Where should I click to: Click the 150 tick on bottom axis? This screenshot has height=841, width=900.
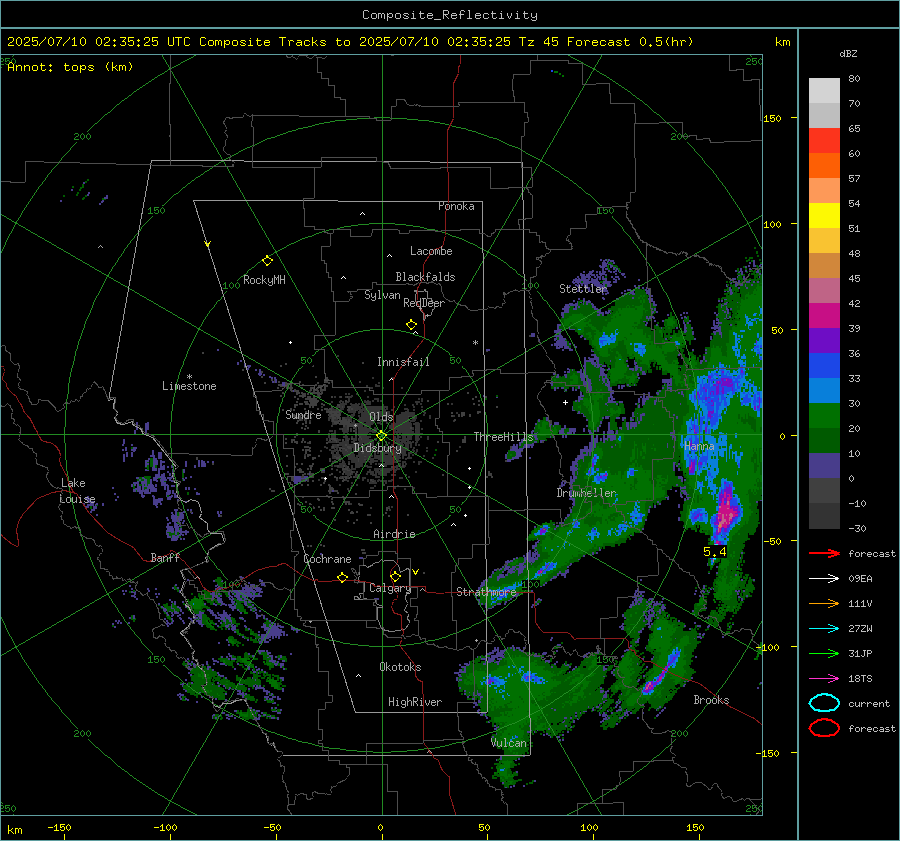click(695, 827)
